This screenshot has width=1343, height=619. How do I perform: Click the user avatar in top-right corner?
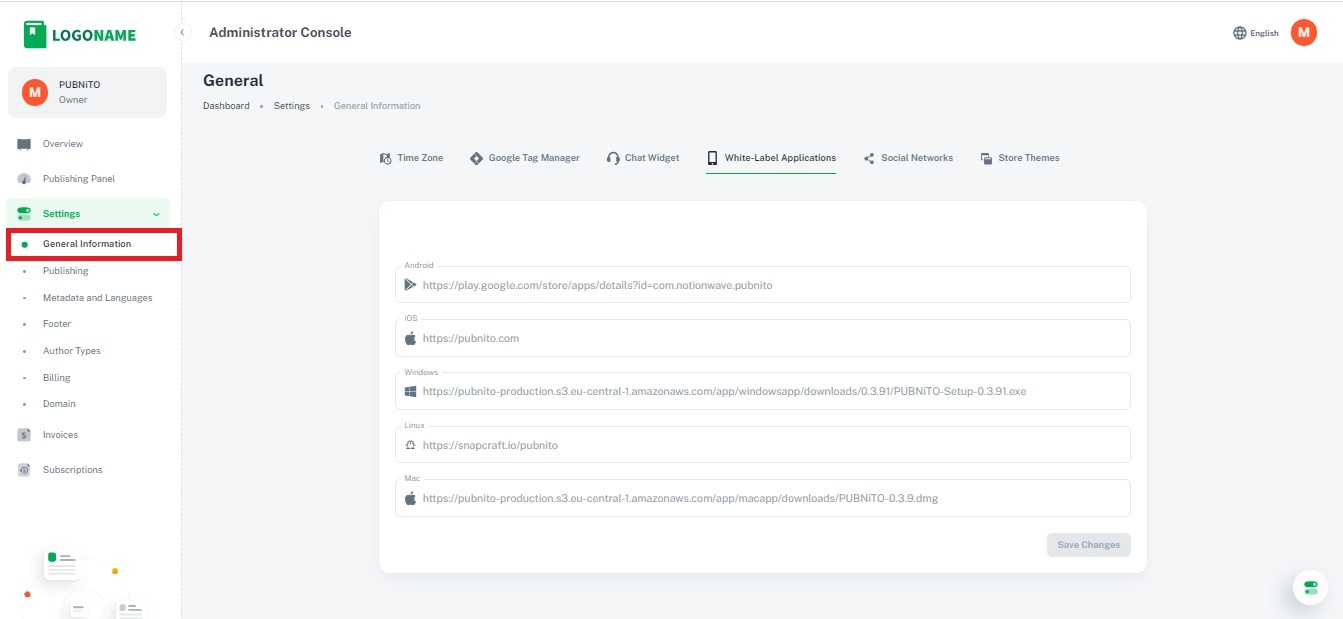pyautogui.click(x=1303, y=33)
